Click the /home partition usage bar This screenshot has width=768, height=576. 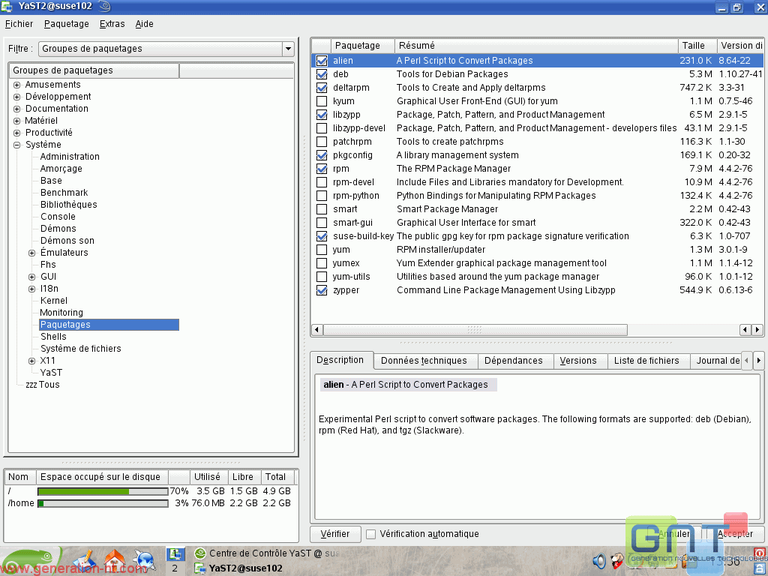coord(103,504)
